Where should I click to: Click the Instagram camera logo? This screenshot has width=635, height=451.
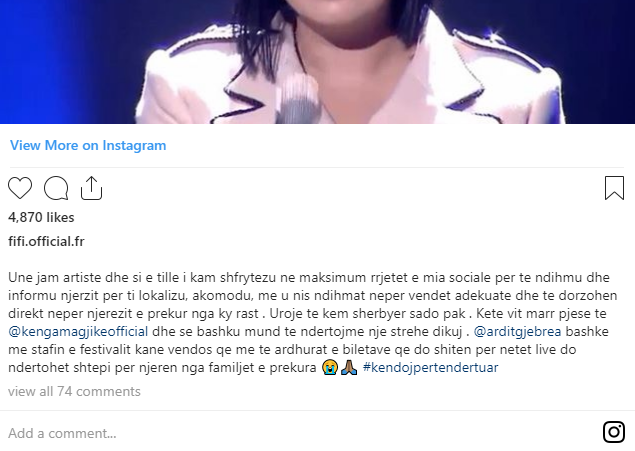tap(614, 432)
